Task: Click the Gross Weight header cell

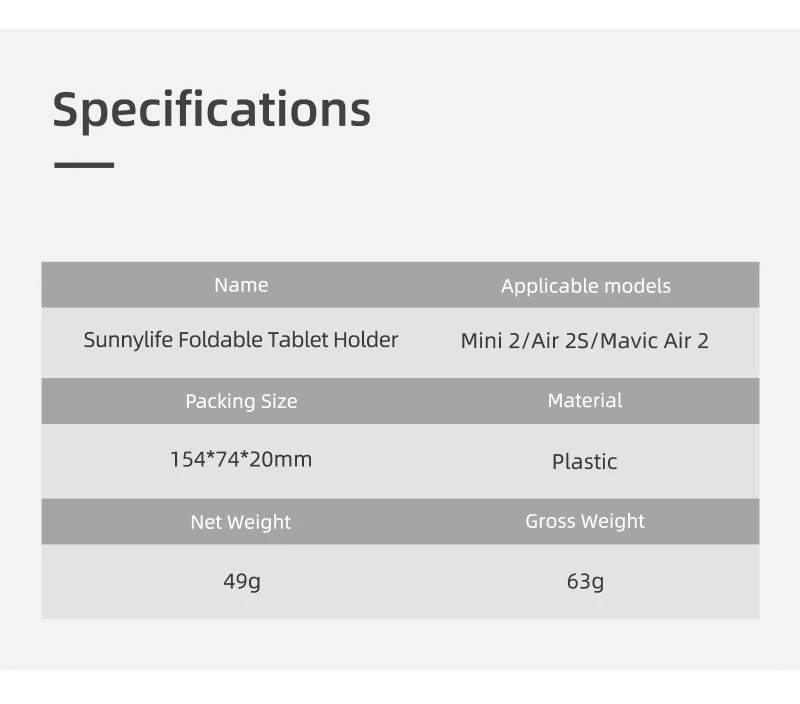Action: (585, 521)
